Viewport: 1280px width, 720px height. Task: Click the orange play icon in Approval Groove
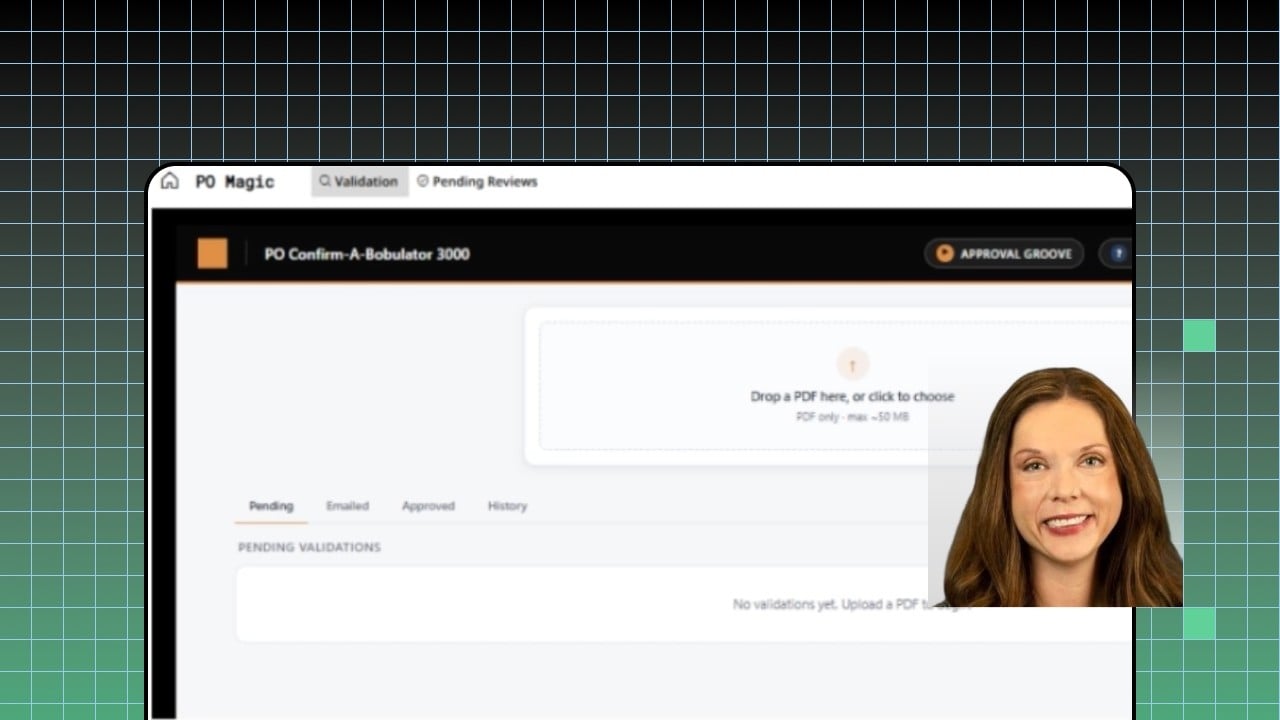point(944,254)
